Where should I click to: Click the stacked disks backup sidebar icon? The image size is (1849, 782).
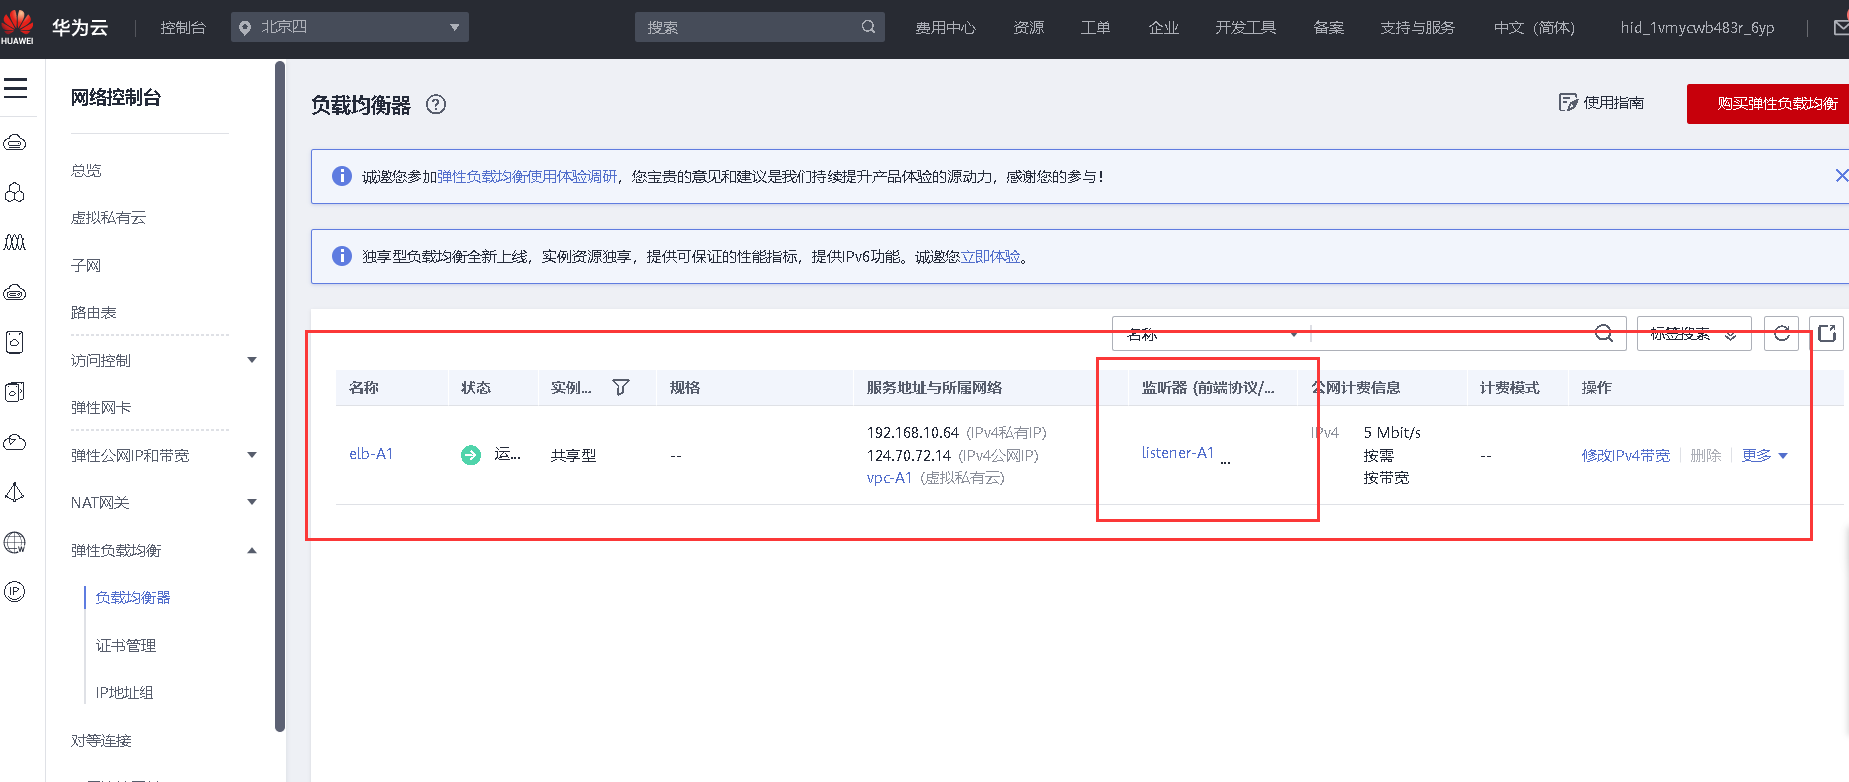click(x=15, y=392)
